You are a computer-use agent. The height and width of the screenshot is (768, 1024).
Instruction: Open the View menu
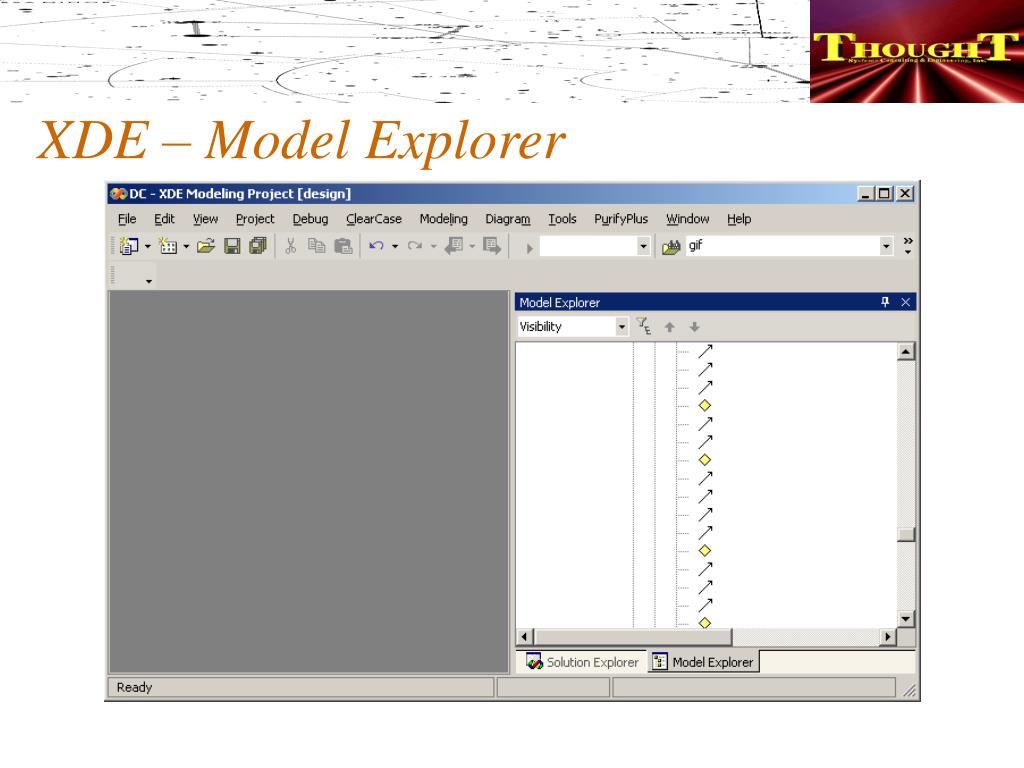205,219
